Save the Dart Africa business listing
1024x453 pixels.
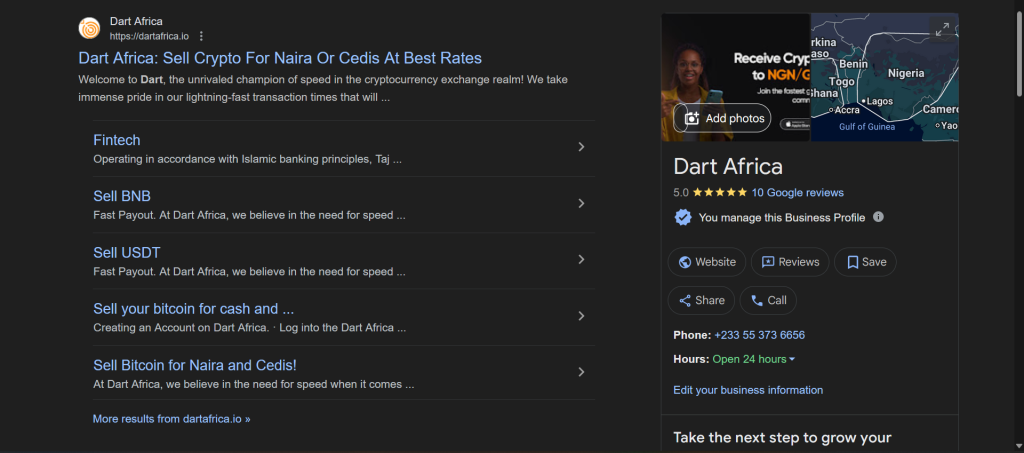pyautogui.click(x=865, y=262)
